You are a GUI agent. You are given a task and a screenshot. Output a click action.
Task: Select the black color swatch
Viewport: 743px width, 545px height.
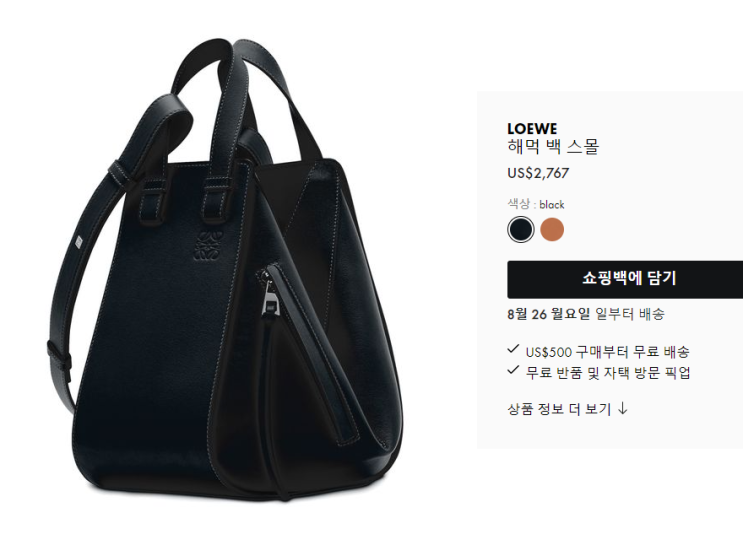coord(520,229)
